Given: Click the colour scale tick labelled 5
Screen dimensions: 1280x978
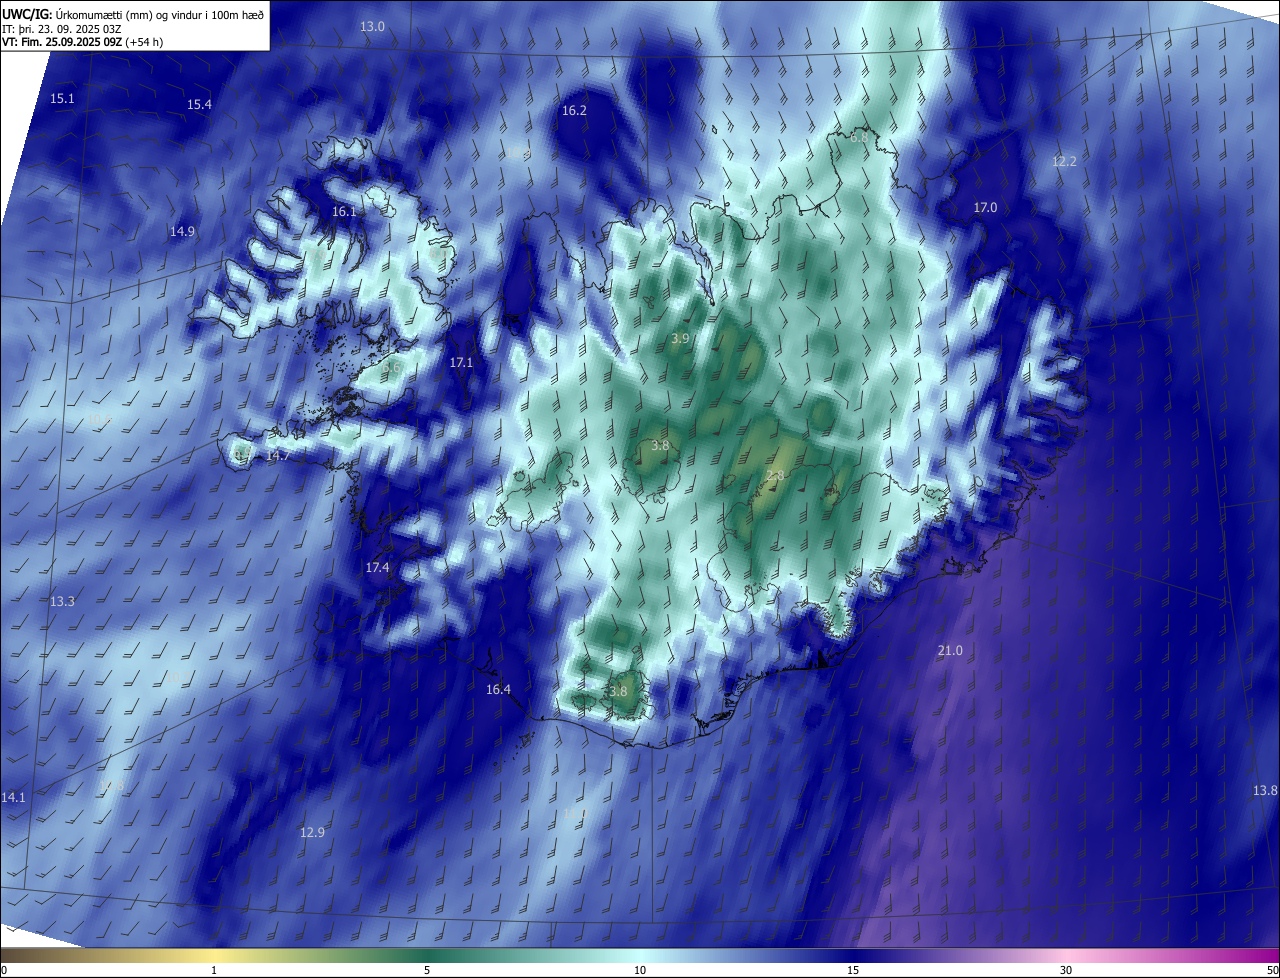Looking at the screenshot, I should click(x=427, y=970).
